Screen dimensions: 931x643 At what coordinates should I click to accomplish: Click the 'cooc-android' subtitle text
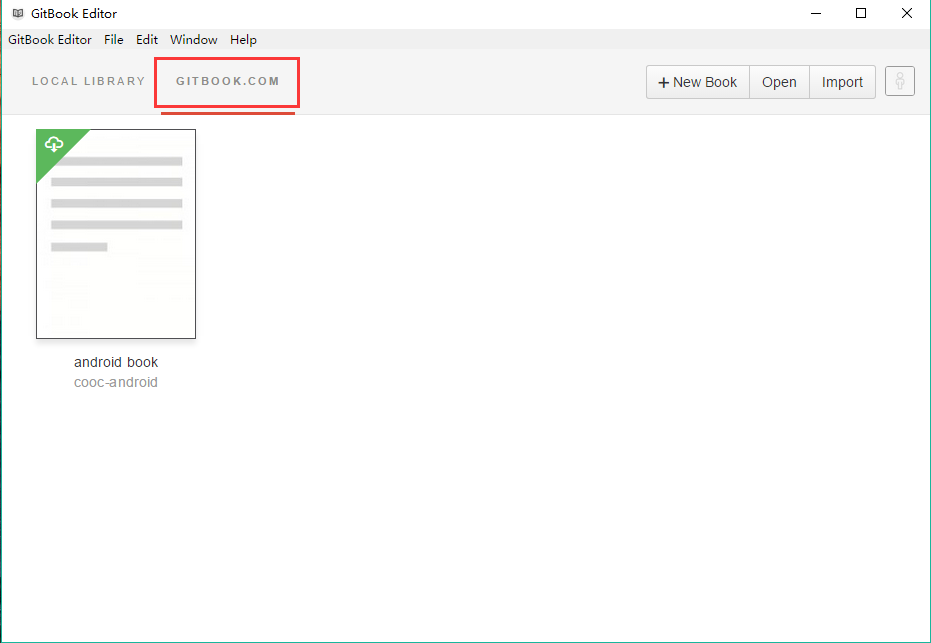116,382
